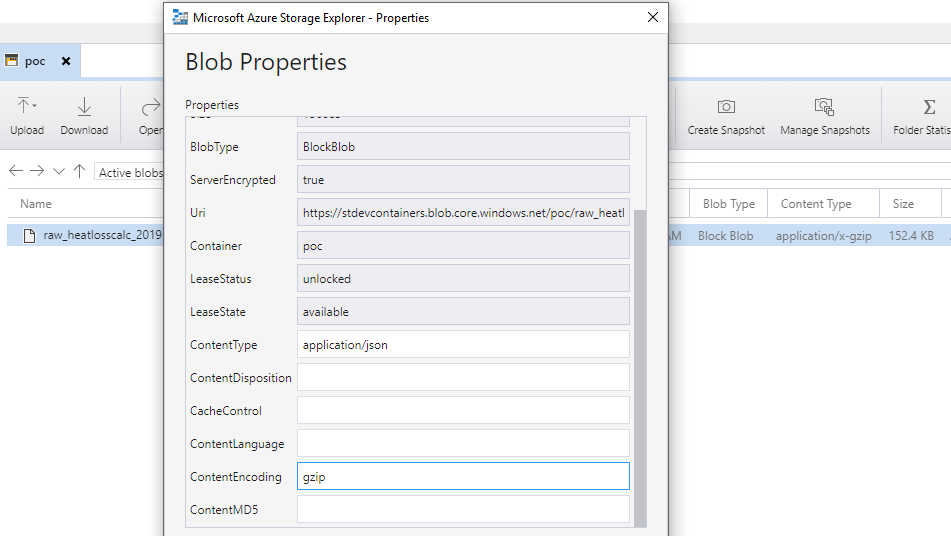Click the Download toolbar button
The image size is (951, 536).
tap(84, 116)
